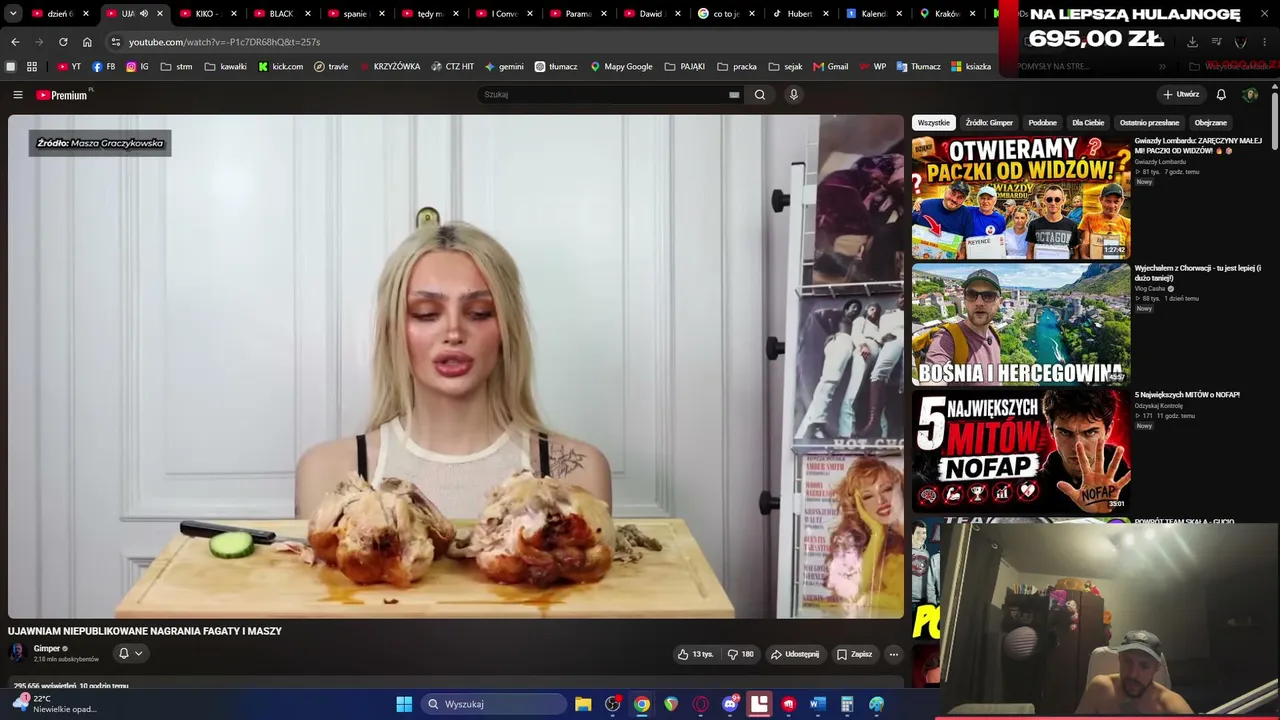The width and height of the screenshot is (1280, 720).
Task: Select the Źródło: Gimper filter chip
Action: (x=989, y=123)
